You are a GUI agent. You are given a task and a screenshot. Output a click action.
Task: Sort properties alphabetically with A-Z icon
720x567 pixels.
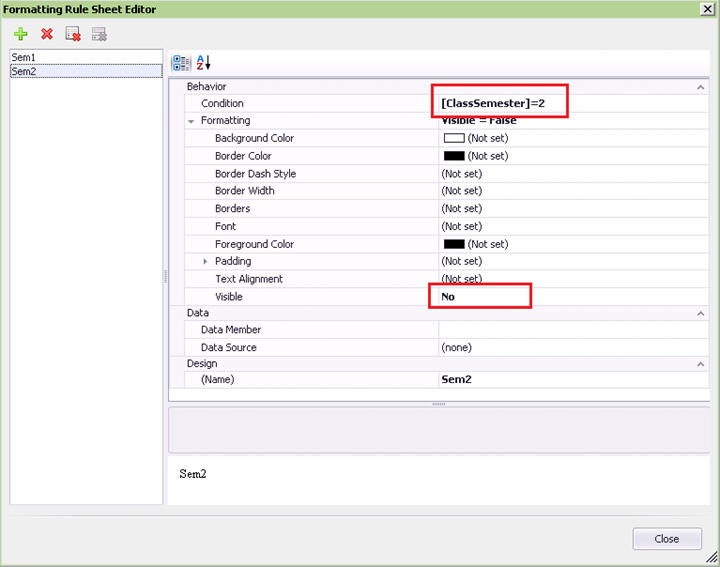coord(203,62)
